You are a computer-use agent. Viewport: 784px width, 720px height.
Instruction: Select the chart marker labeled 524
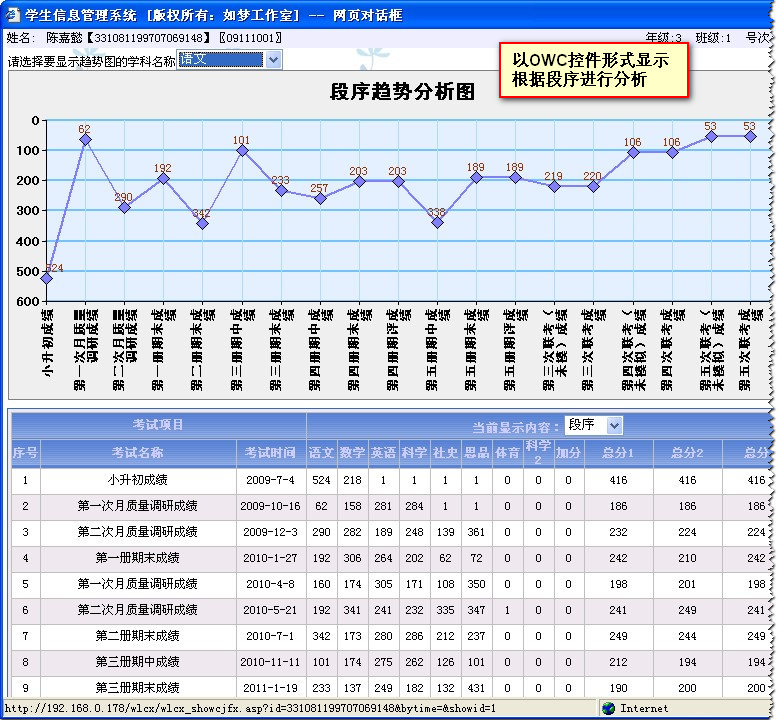pos(46,278)
